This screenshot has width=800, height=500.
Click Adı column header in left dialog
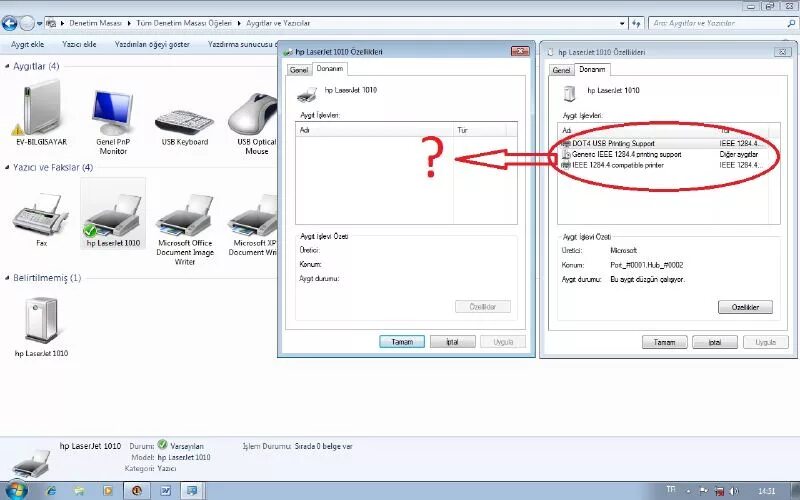[374, 130]
